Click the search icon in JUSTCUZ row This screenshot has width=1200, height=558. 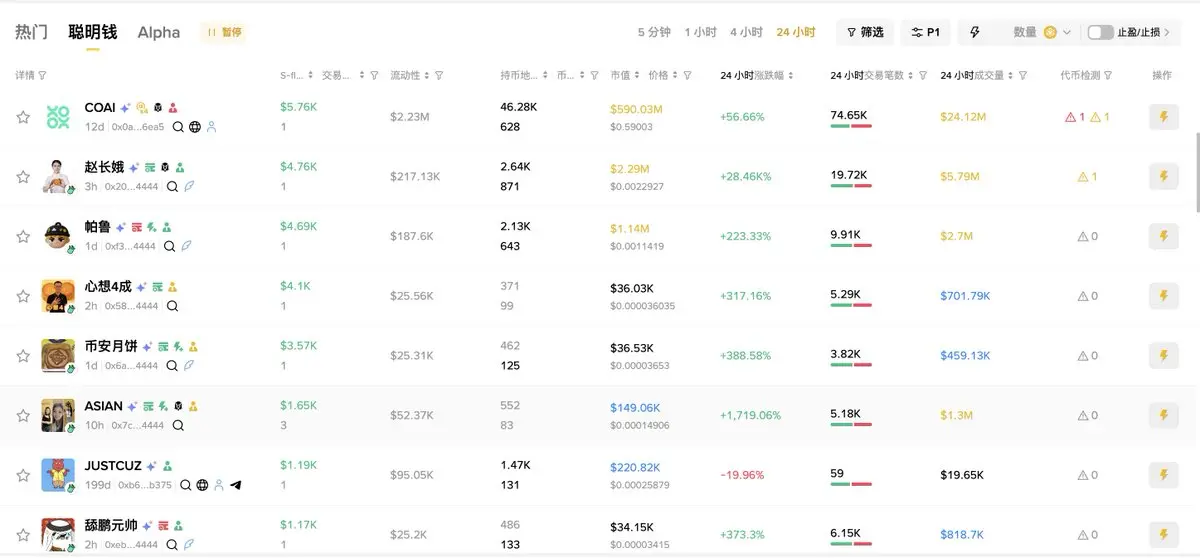(x=186, y=485)
